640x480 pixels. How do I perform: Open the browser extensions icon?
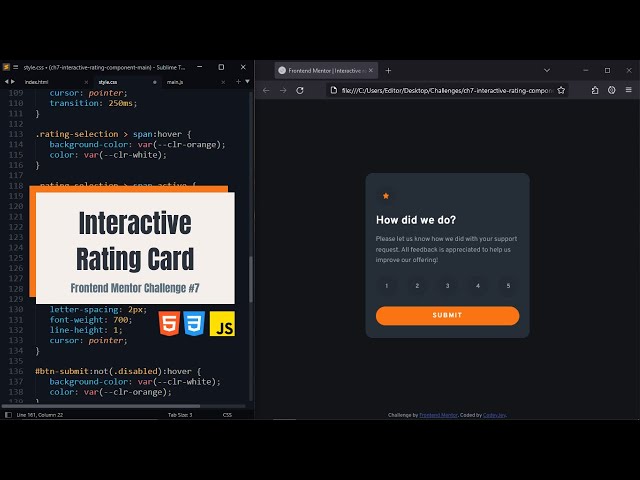595,90
